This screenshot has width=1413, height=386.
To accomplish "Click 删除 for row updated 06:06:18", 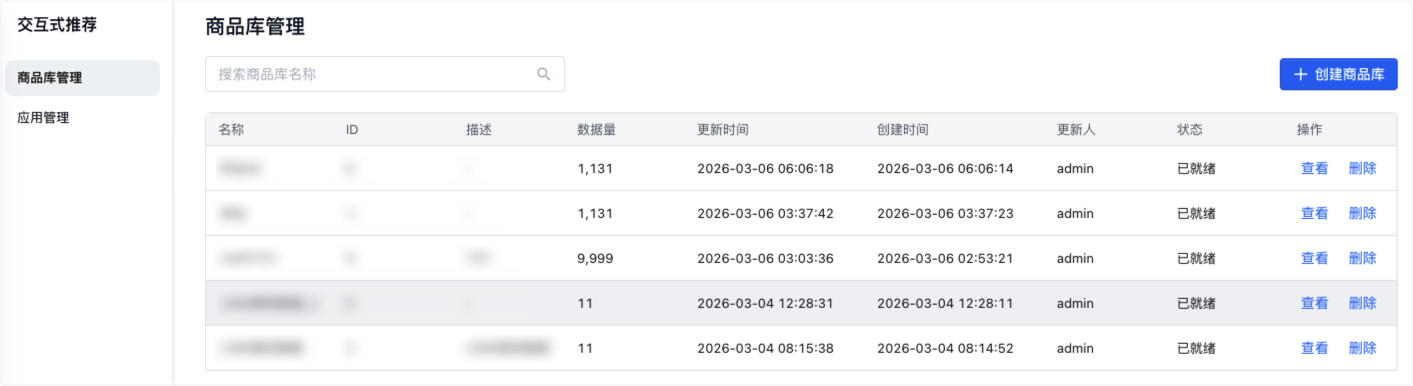I will pyautogui.click(x=1362, y=168).
